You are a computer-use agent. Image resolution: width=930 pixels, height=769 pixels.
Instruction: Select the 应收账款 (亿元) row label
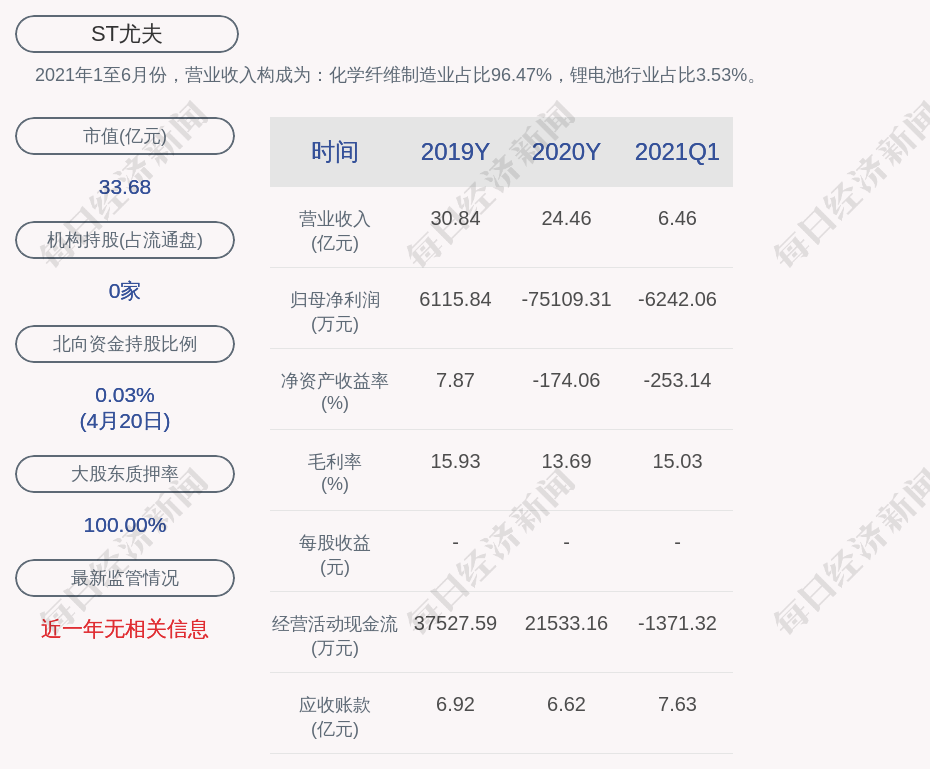tap(335, 717)
